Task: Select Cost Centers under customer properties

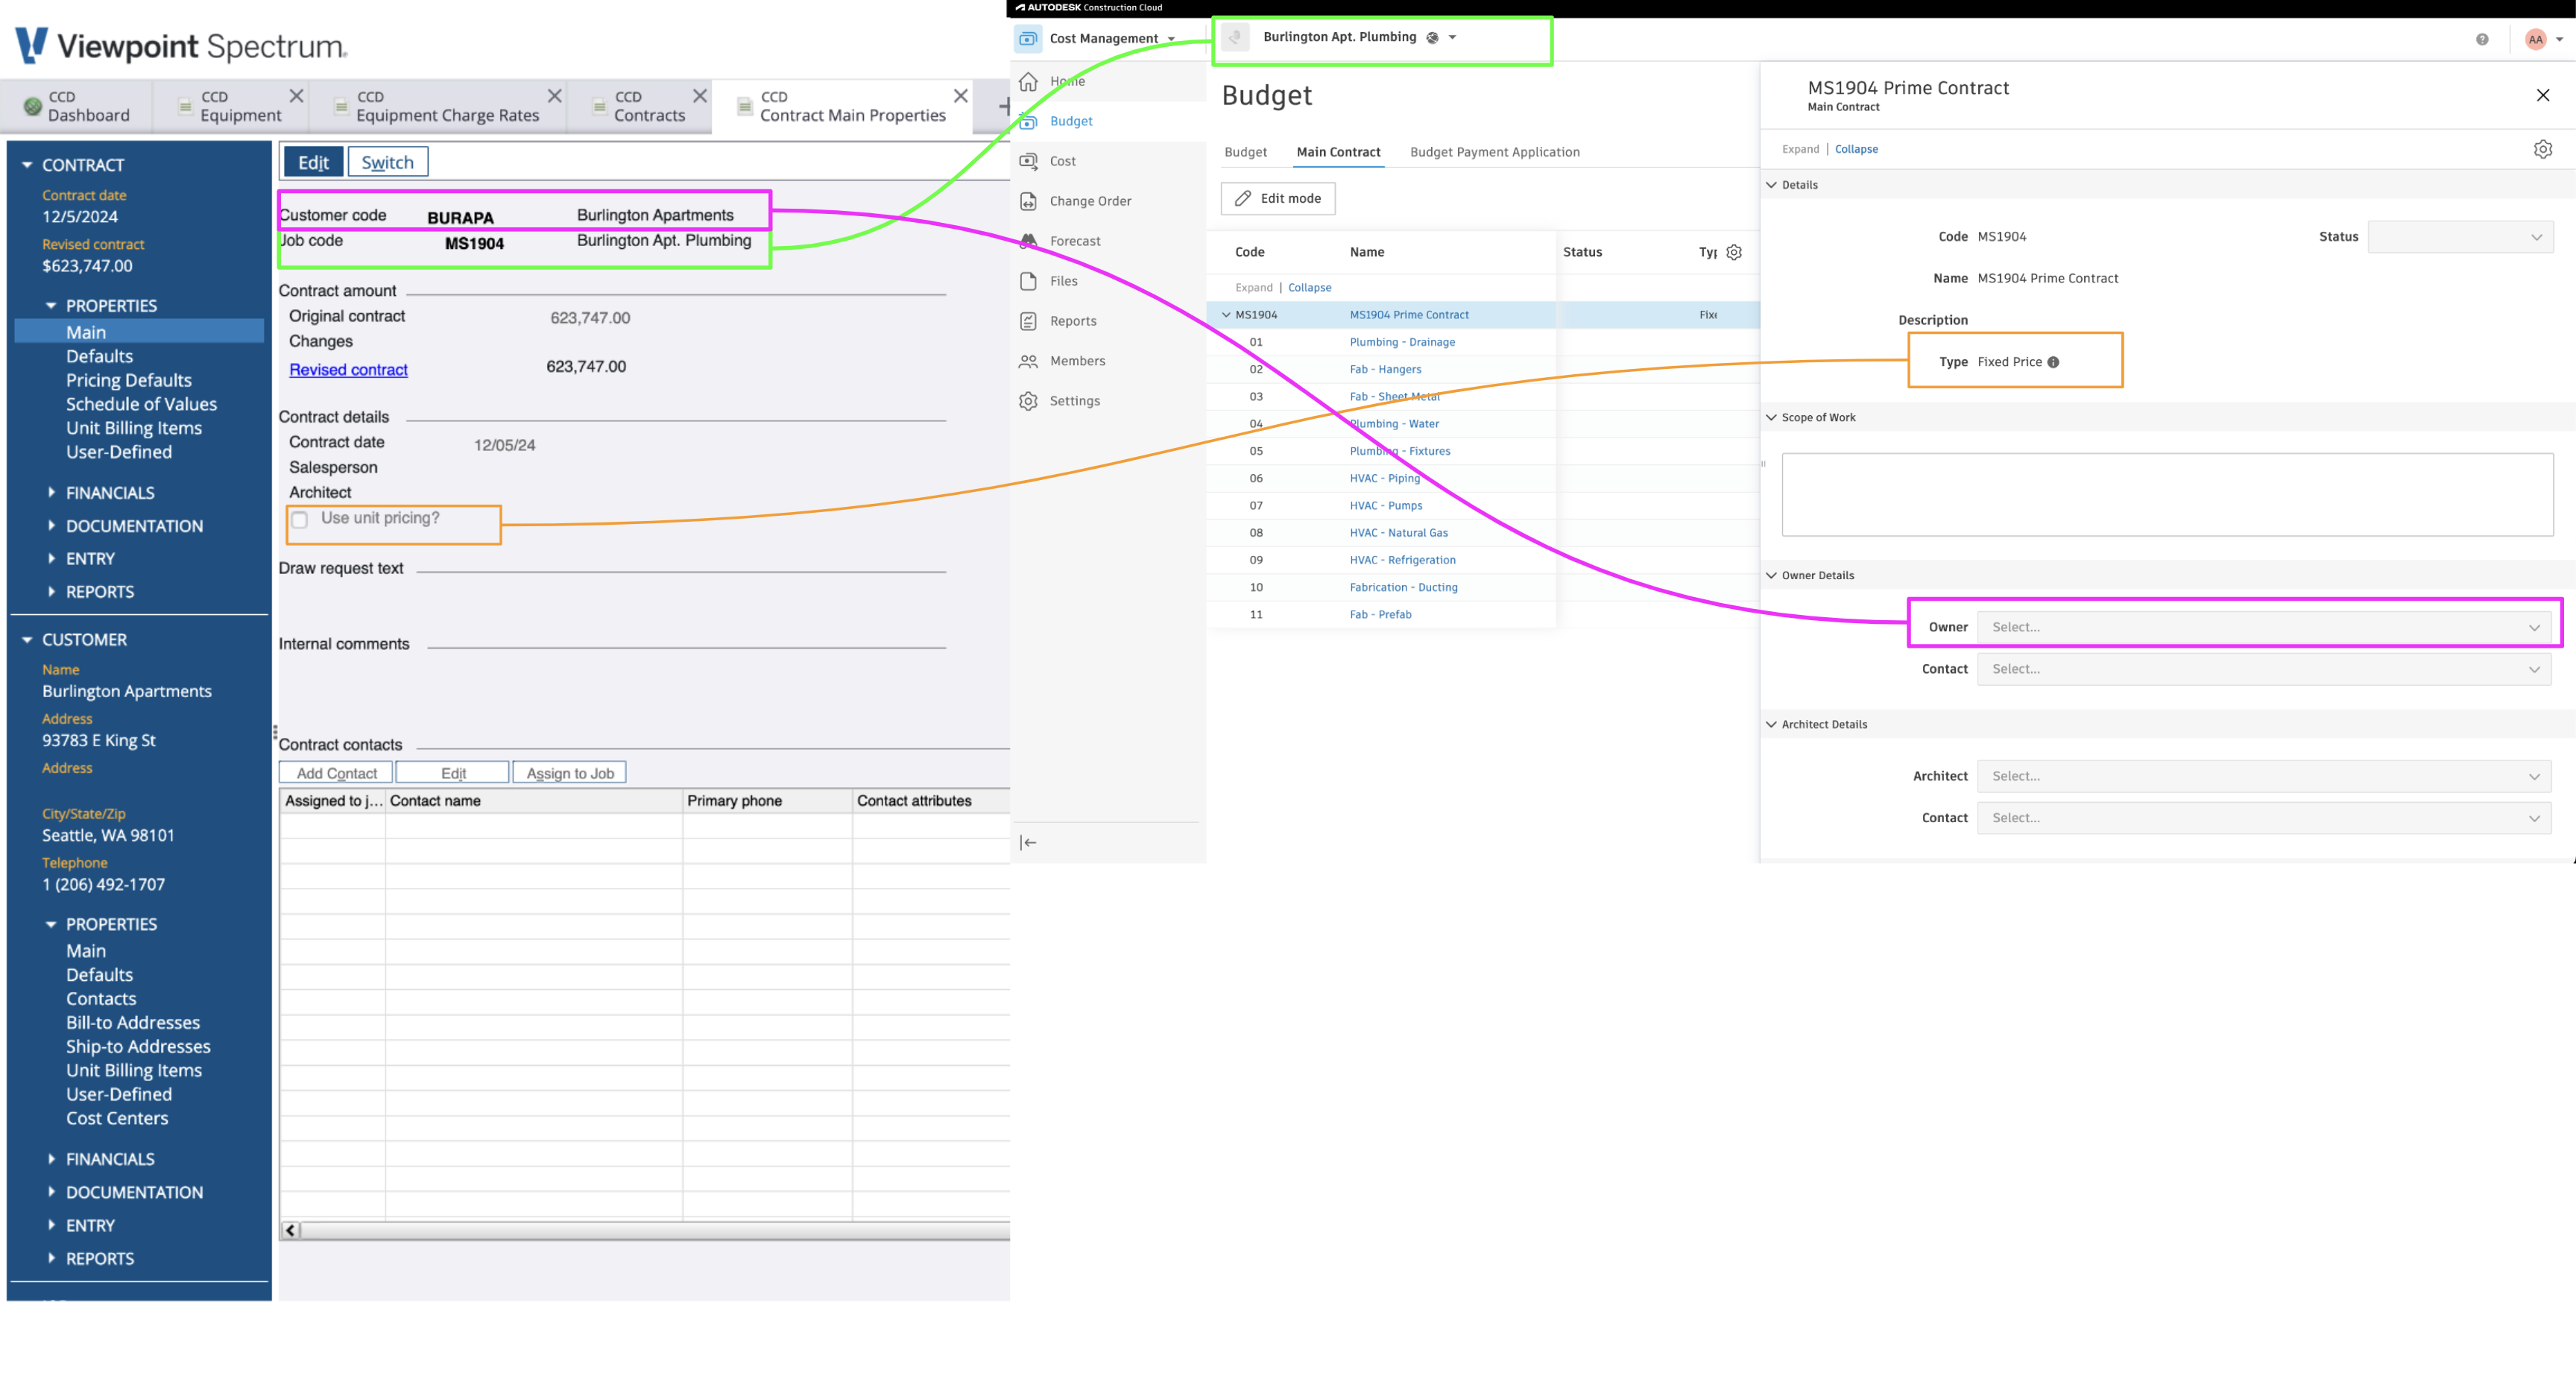Action: point(117,1118)
